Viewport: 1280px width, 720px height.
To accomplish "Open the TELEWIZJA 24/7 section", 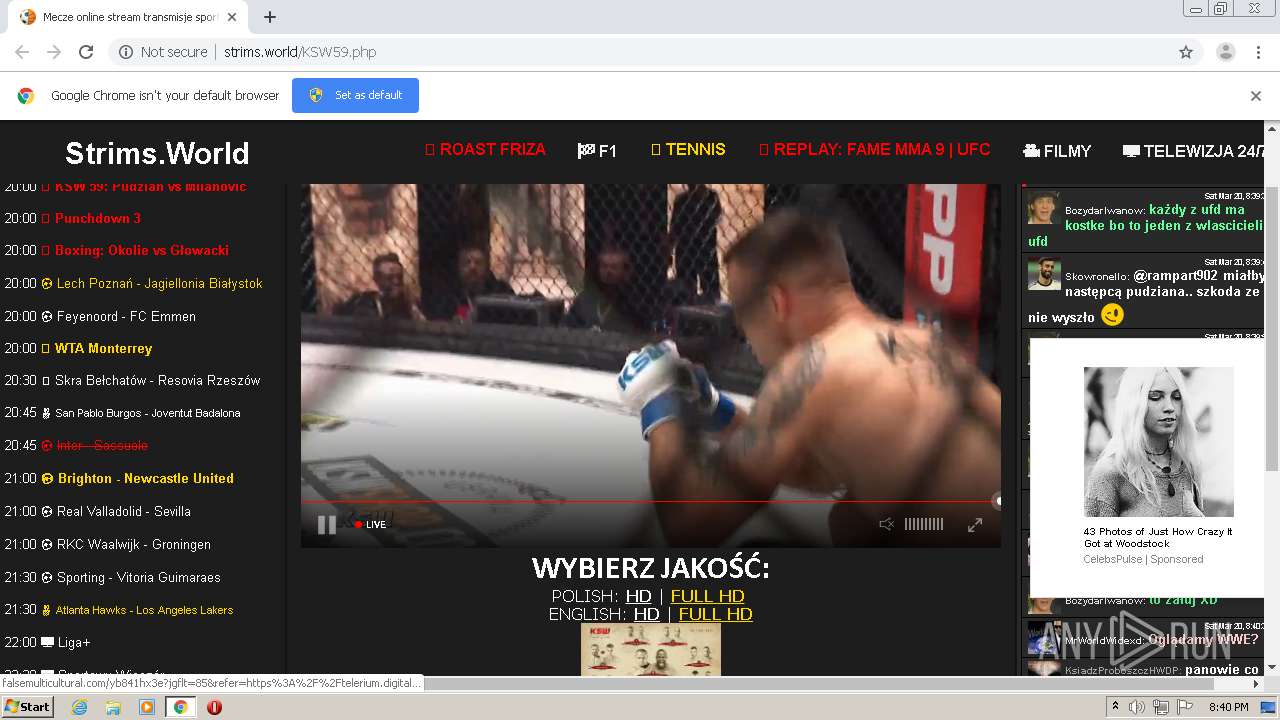I will coord(1194,151).
